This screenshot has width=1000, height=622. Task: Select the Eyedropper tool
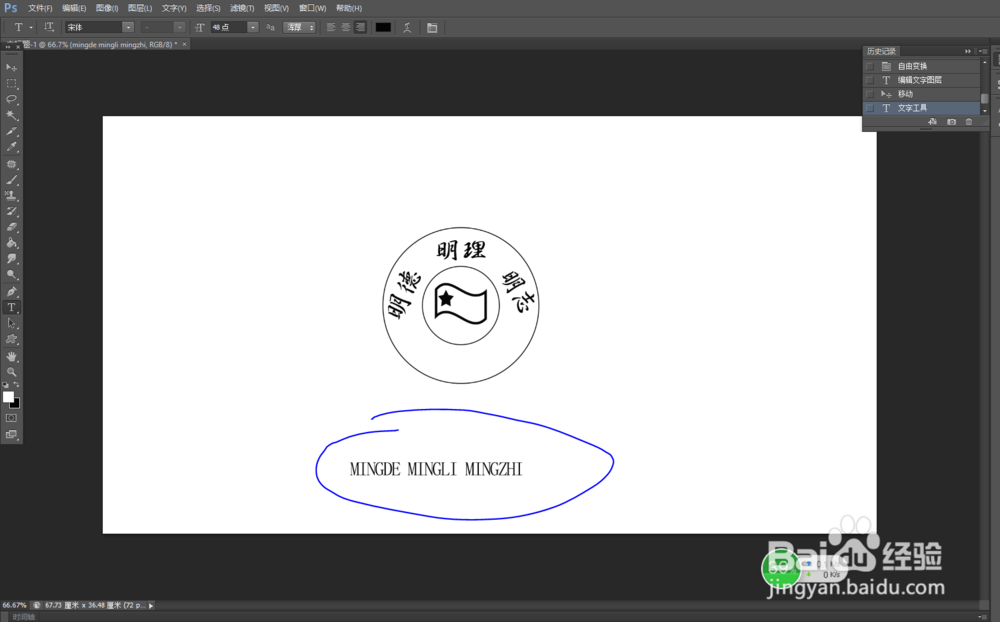(11, 147)
